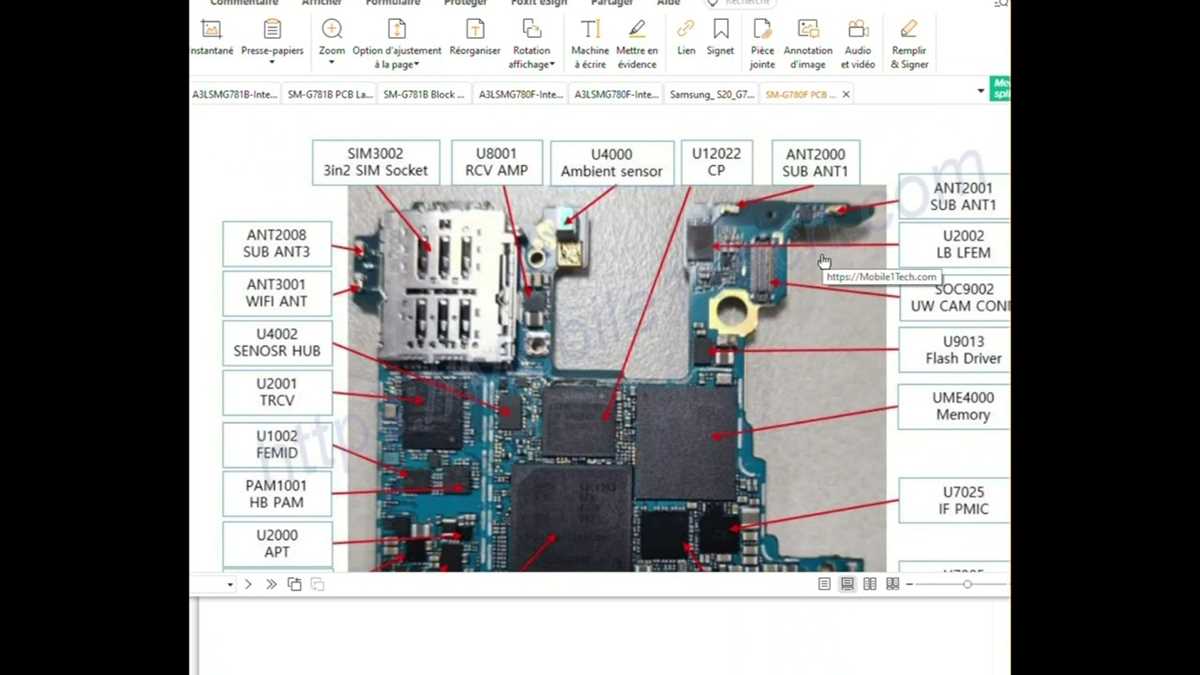Click the U9013 Flash Driver label
1200x675 pixels.
[x=955, y=350]
